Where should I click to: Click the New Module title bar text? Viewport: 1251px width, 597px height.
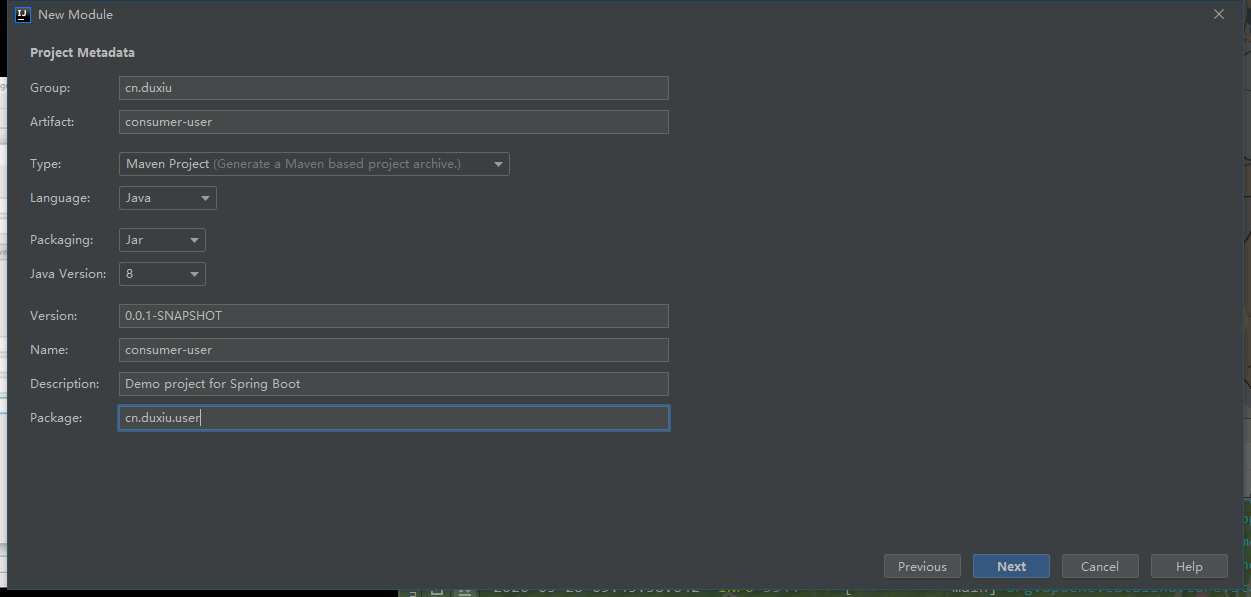point(75,15)
